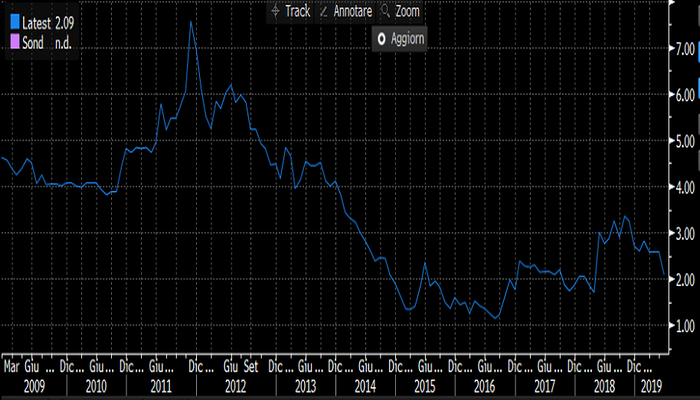Click the Set month label on axis
Viewport: 700px width, 400px height.
point(251,366)
